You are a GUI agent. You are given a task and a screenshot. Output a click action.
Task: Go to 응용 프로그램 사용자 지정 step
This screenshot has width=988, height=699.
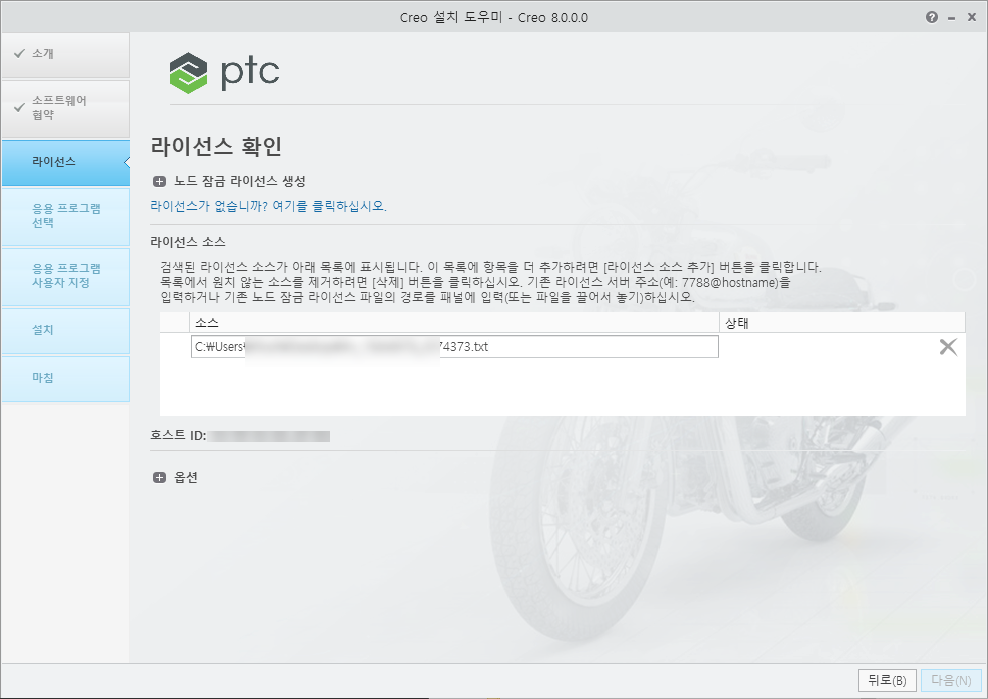click(66, 276)
